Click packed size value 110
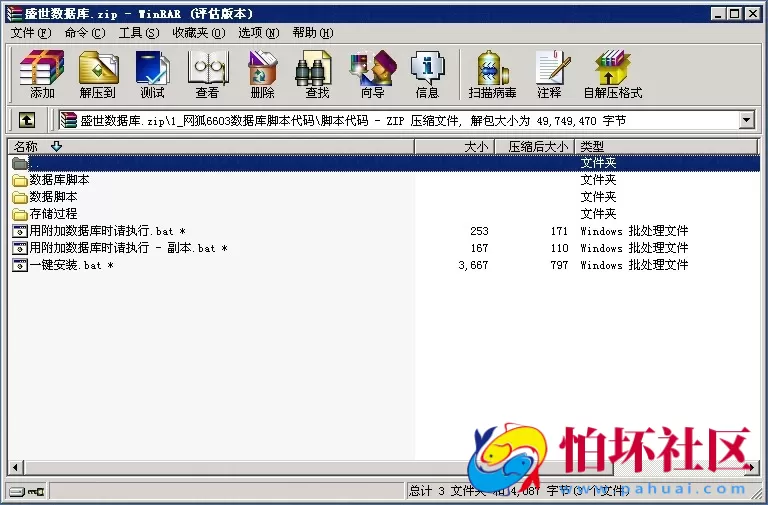The height and width of the screenshot is (505, 768). tap(559, 248)
